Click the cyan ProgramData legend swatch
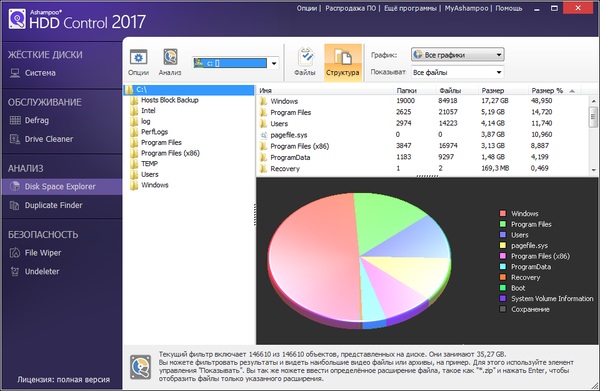 [x=503, y=267]
